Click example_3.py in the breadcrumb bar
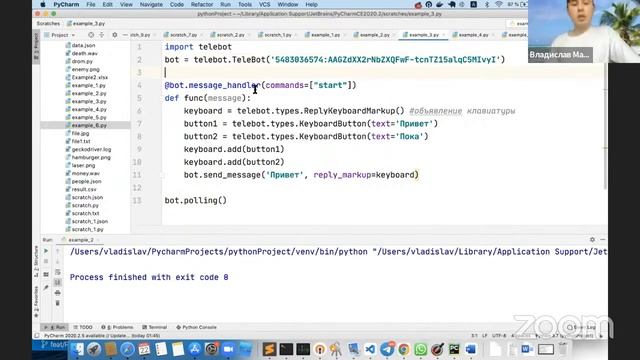 (86, 24)
